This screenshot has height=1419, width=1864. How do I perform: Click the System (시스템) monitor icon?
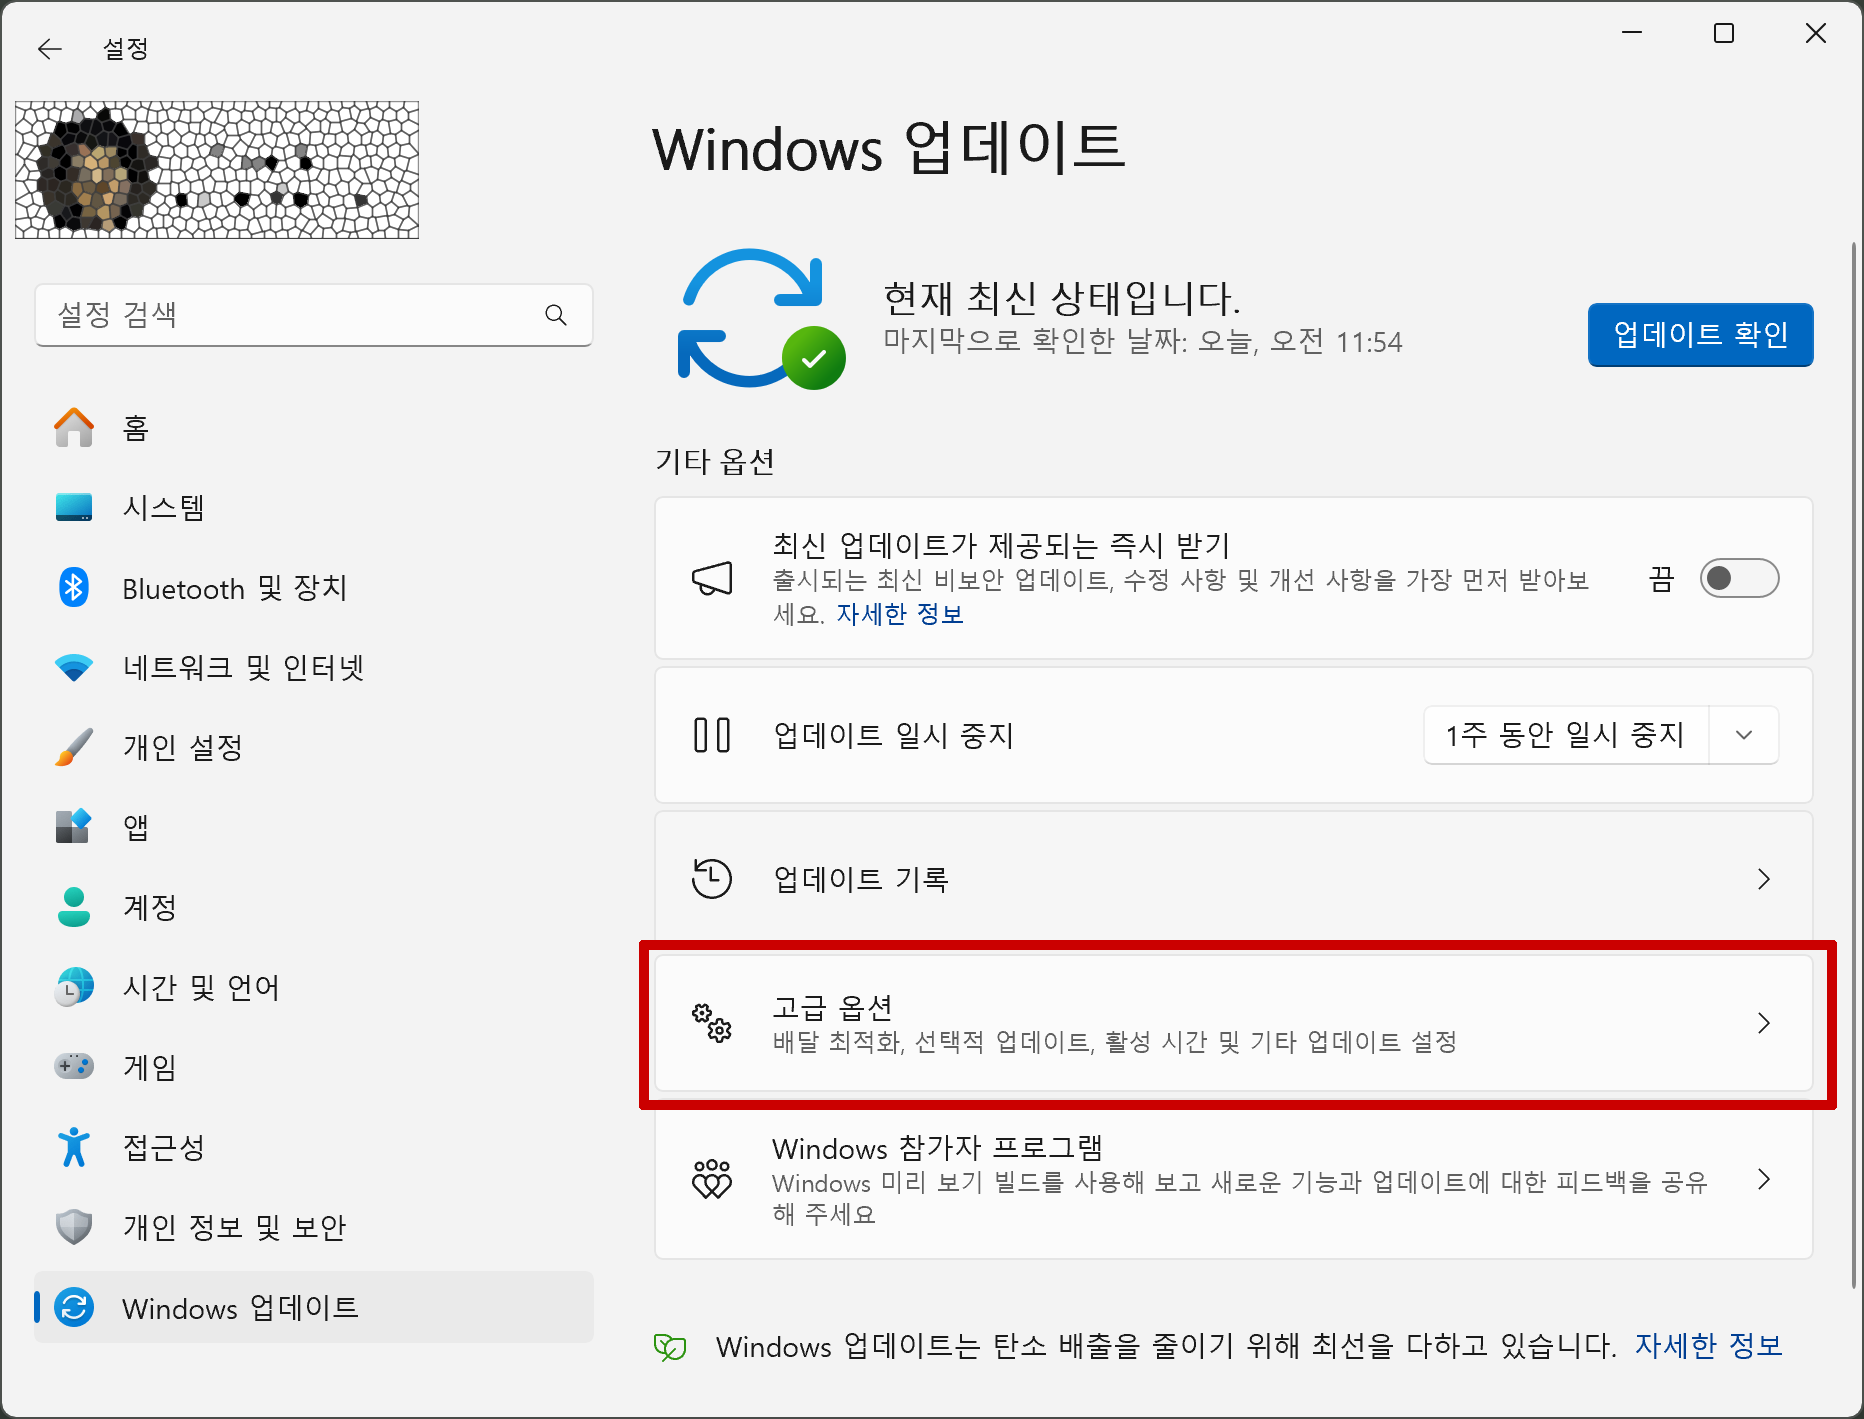click(x=74, y=507)
